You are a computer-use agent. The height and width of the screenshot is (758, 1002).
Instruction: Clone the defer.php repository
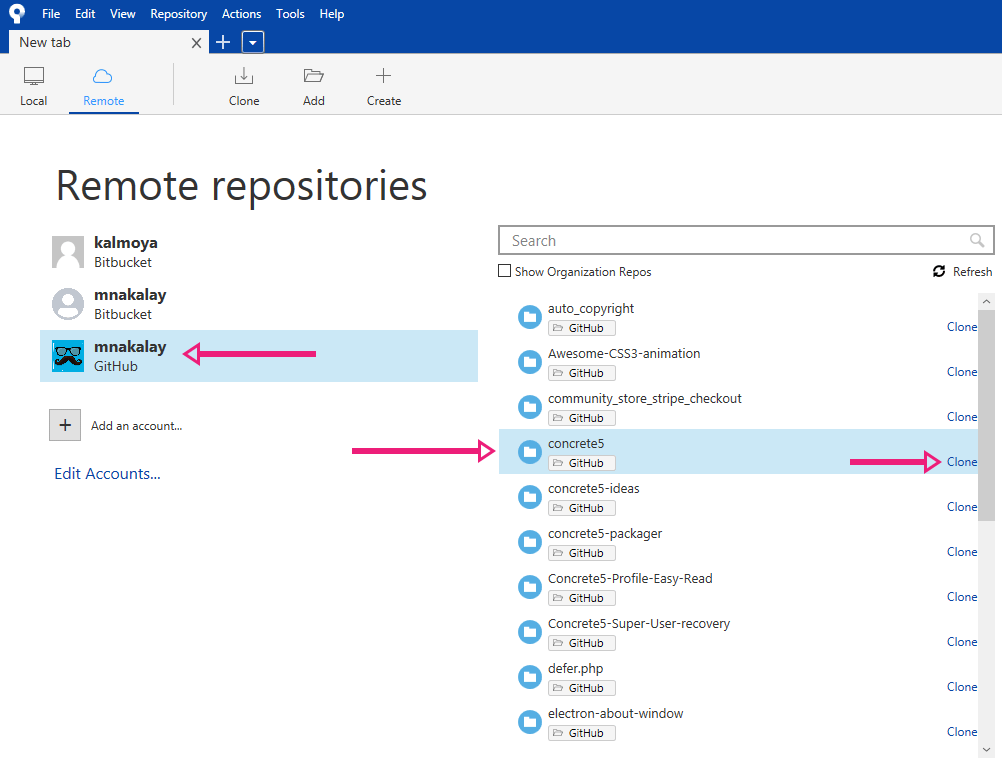[x=962, y=686]
